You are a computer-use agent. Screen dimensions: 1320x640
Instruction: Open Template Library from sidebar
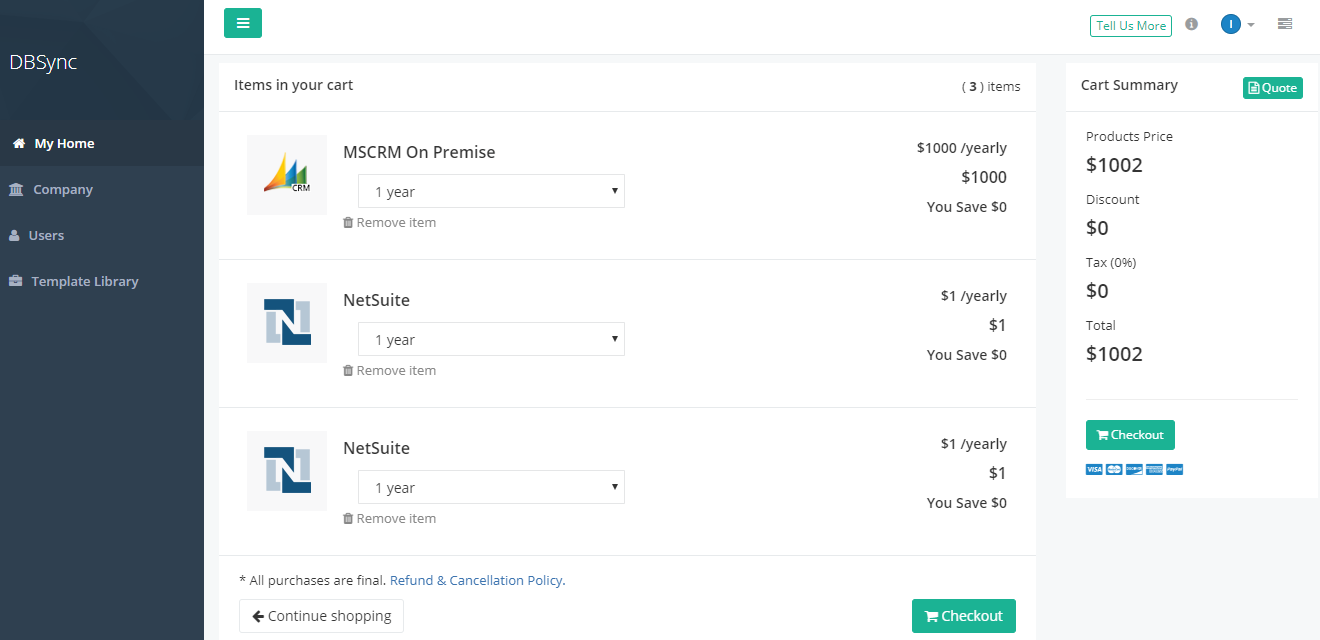click(84, 282)
